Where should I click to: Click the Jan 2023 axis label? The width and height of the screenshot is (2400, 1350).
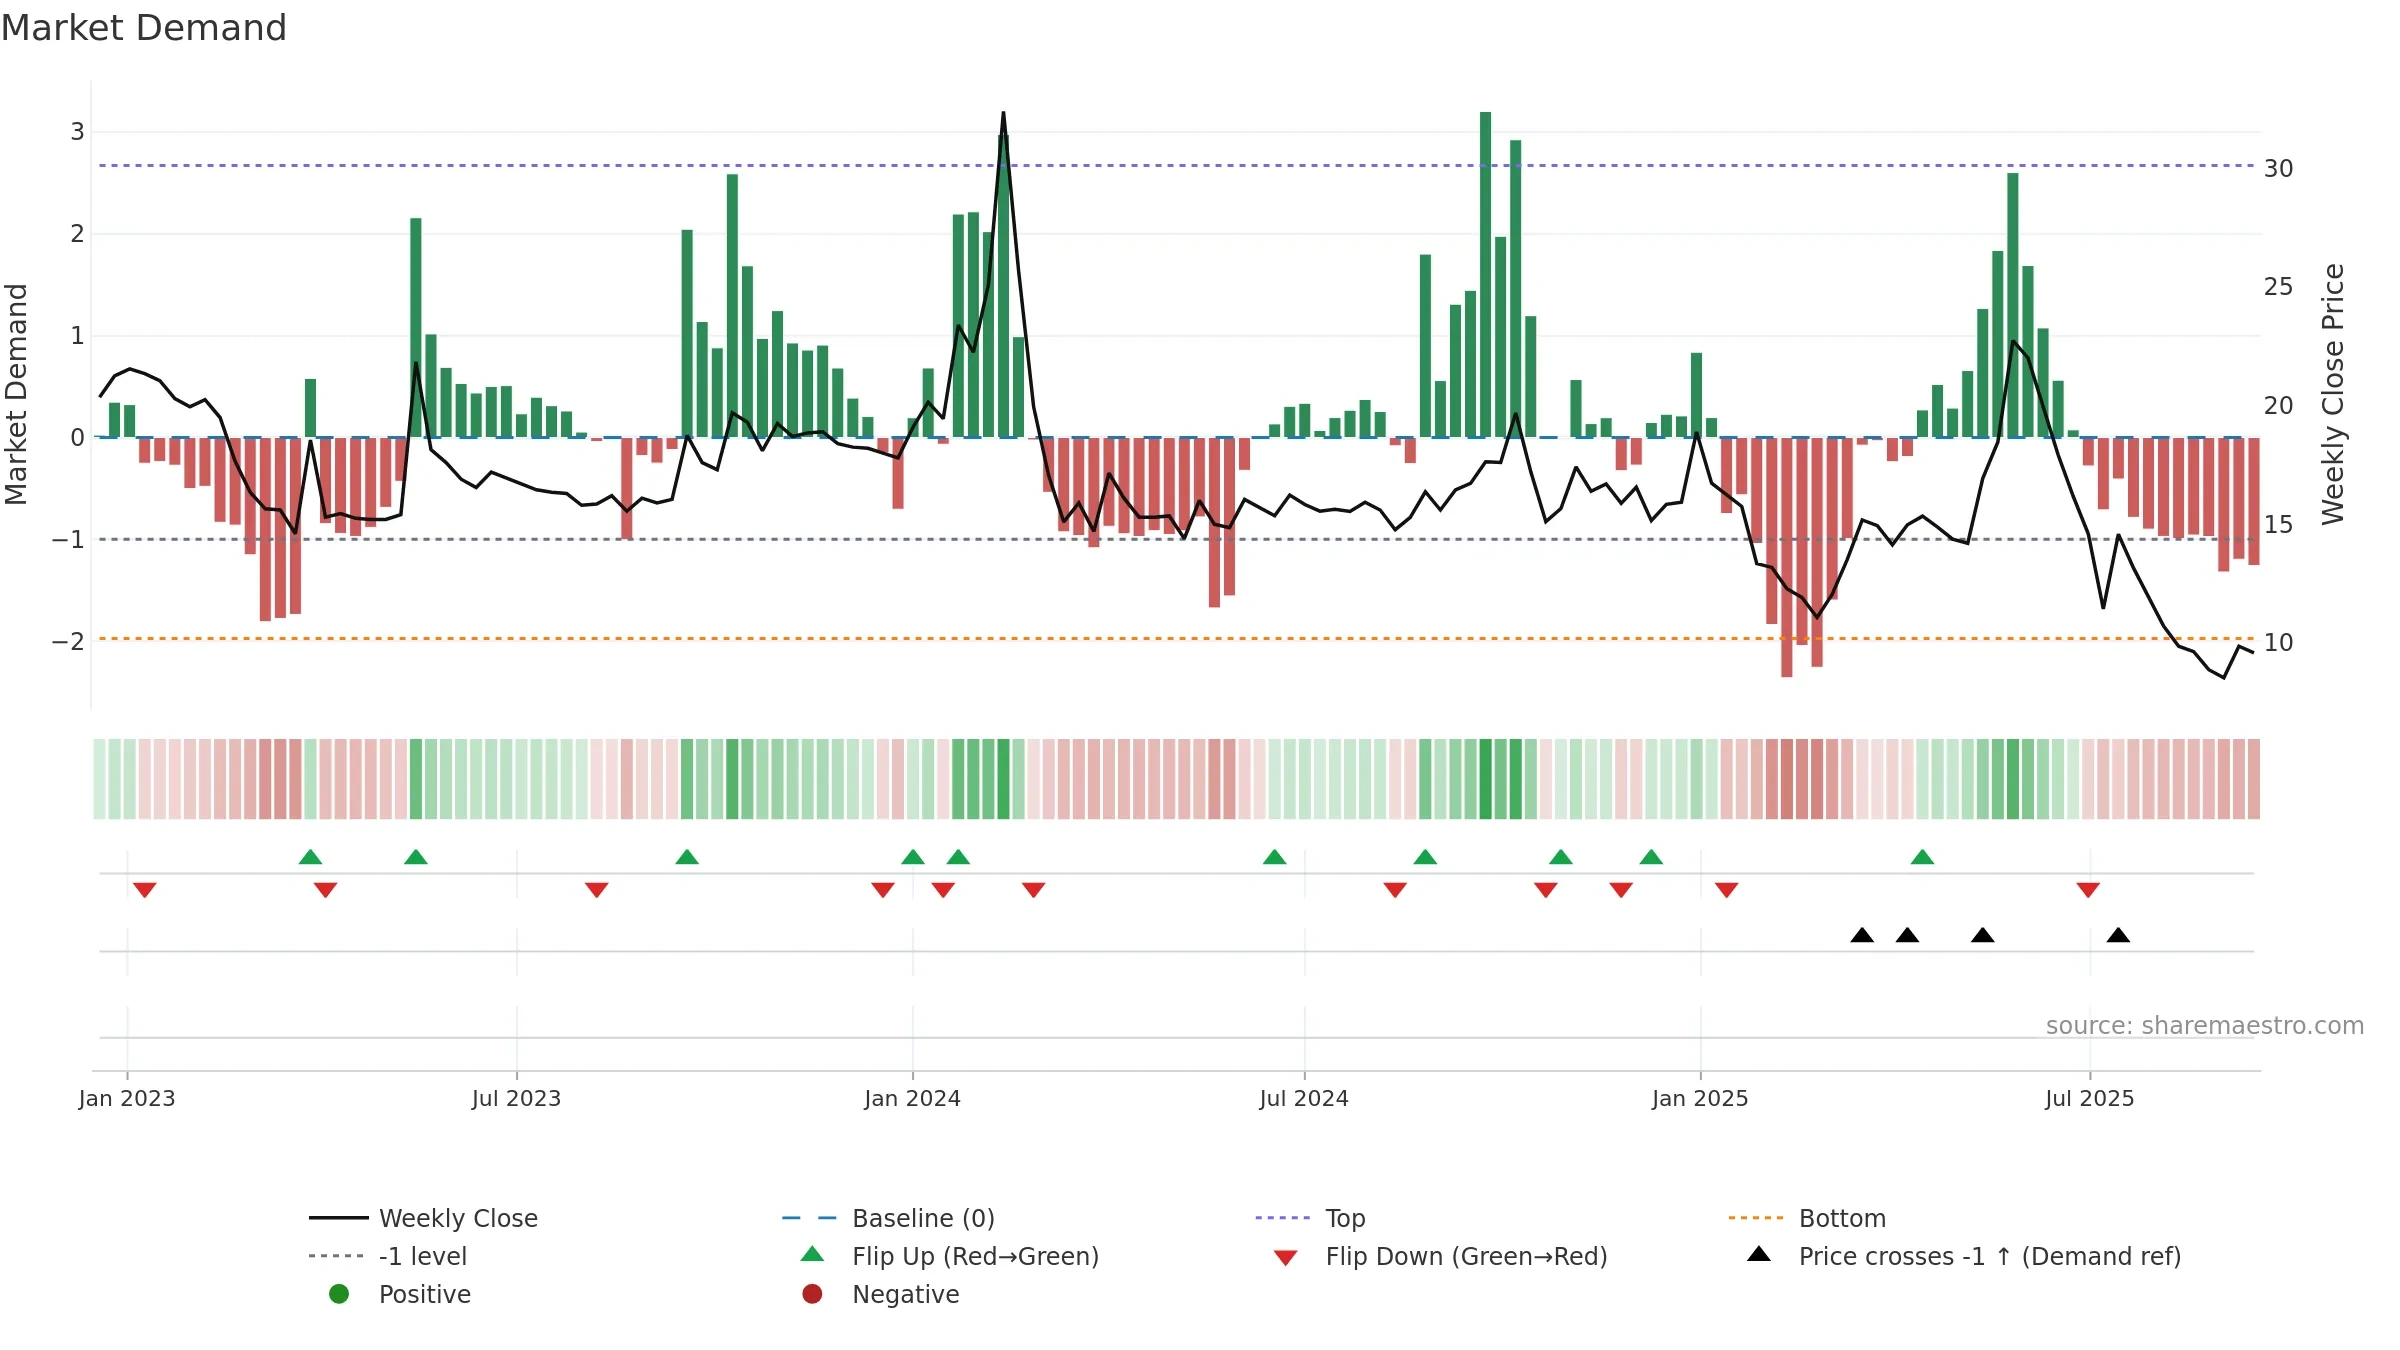127,1099
